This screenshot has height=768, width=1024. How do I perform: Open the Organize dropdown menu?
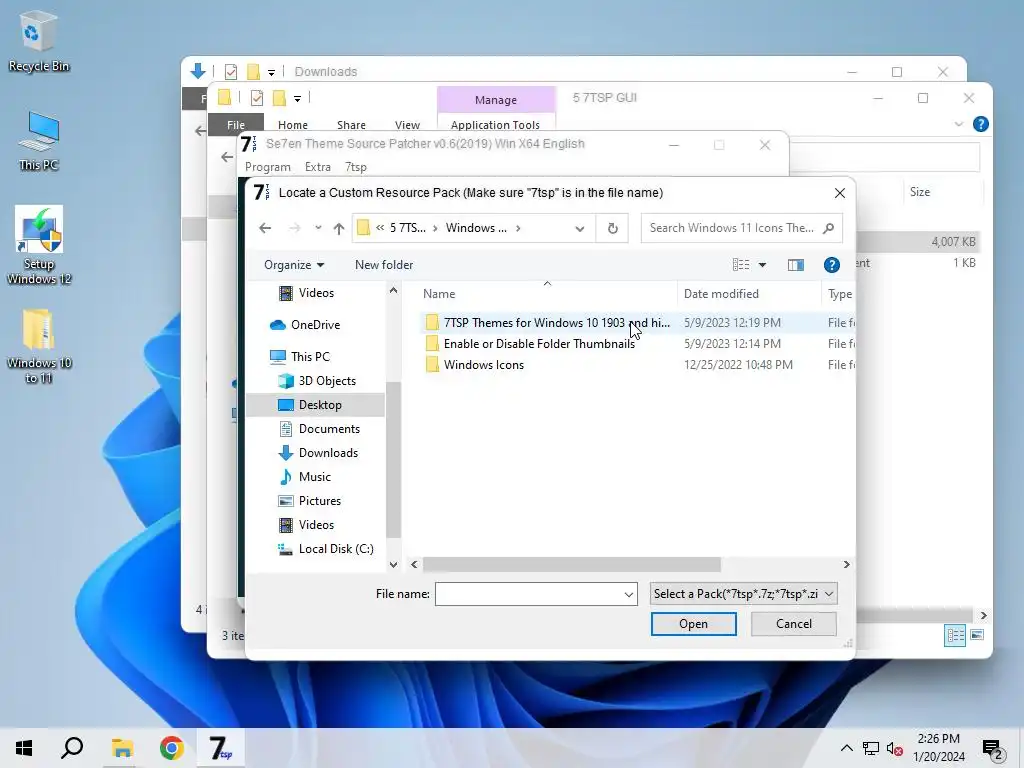tap(294, 264)
